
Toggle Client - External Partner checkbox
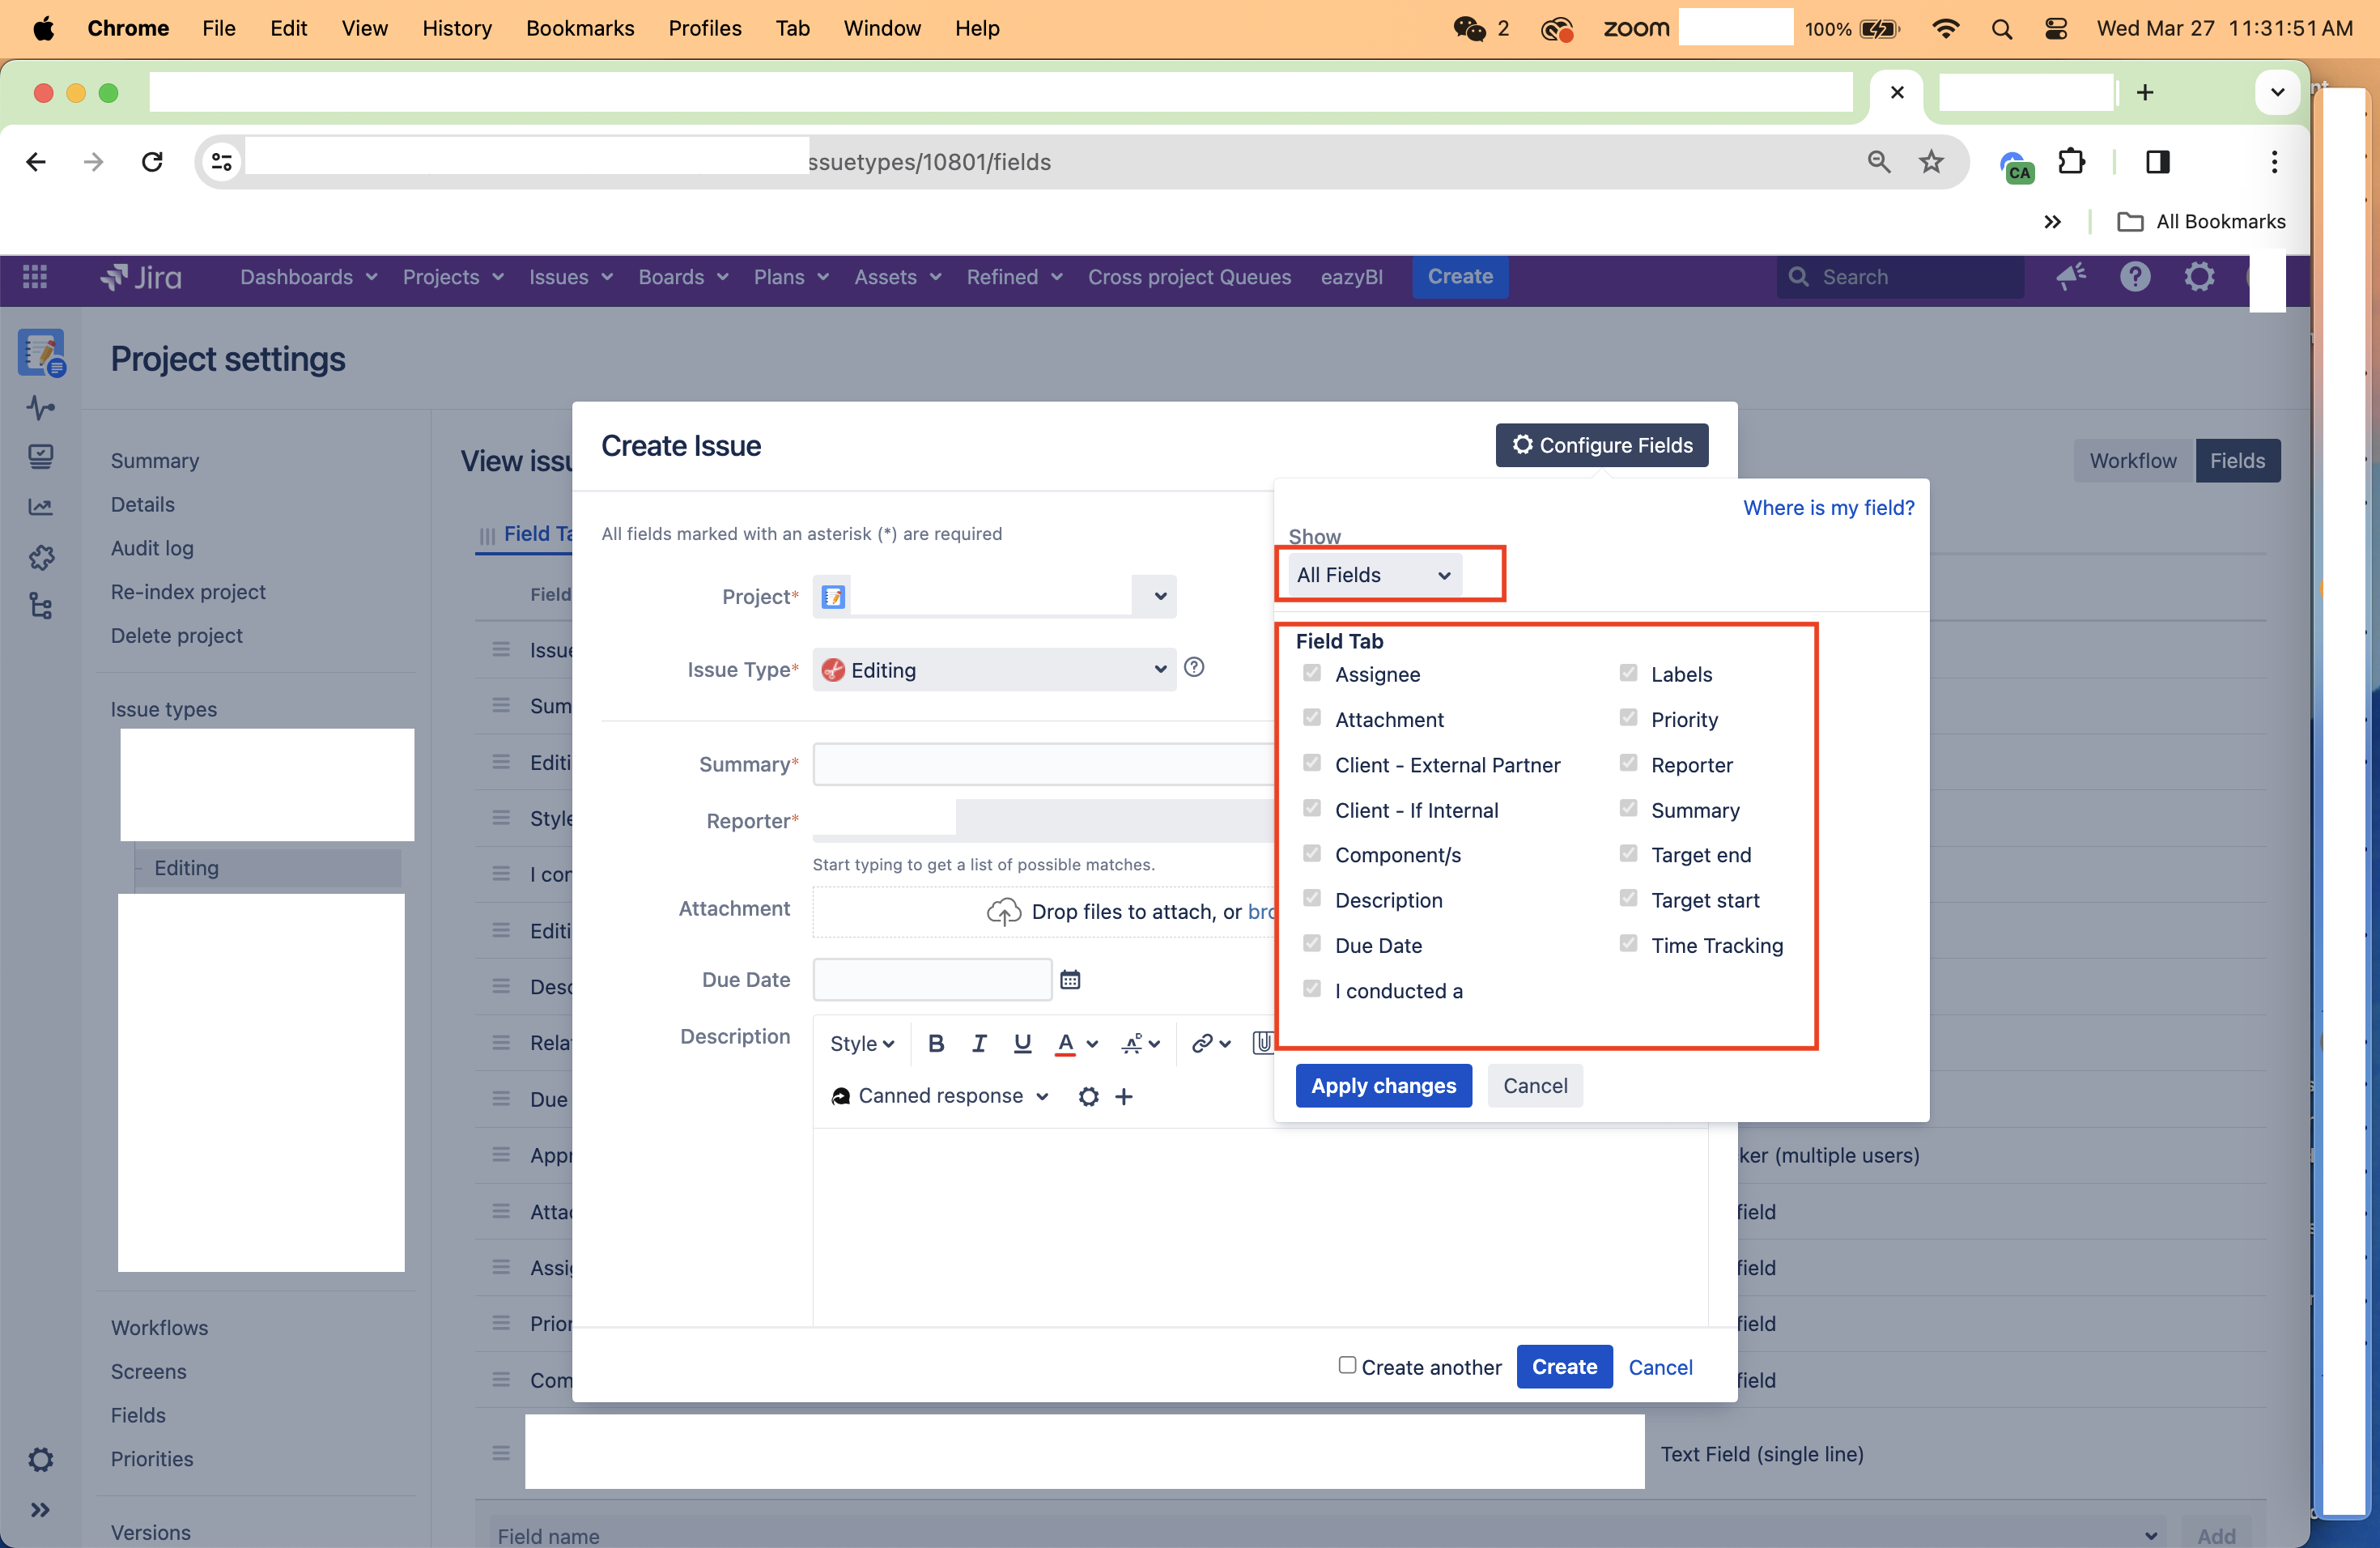coord(1312,763)
